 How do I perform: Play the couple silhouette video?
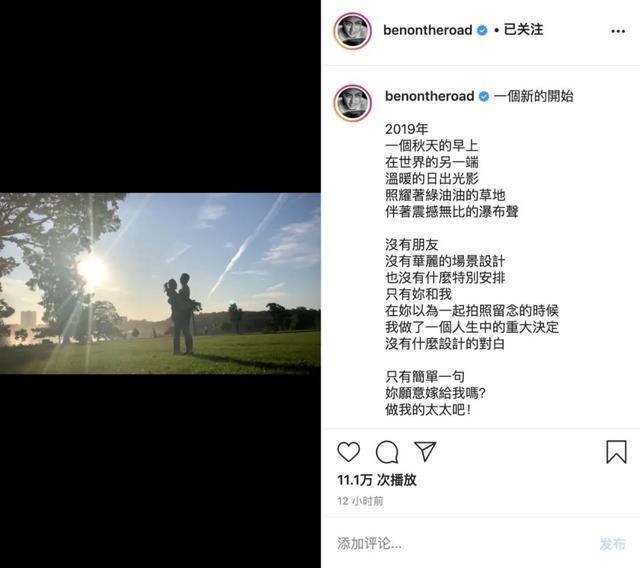160,283
